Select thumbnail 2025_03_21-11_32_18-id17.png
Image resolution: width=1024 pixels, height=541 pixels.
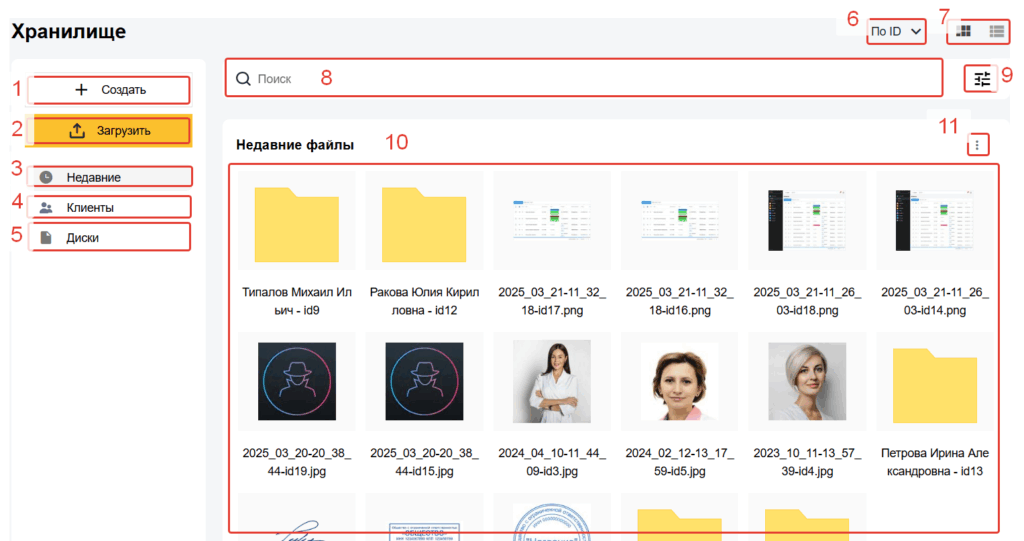point(552,220)
